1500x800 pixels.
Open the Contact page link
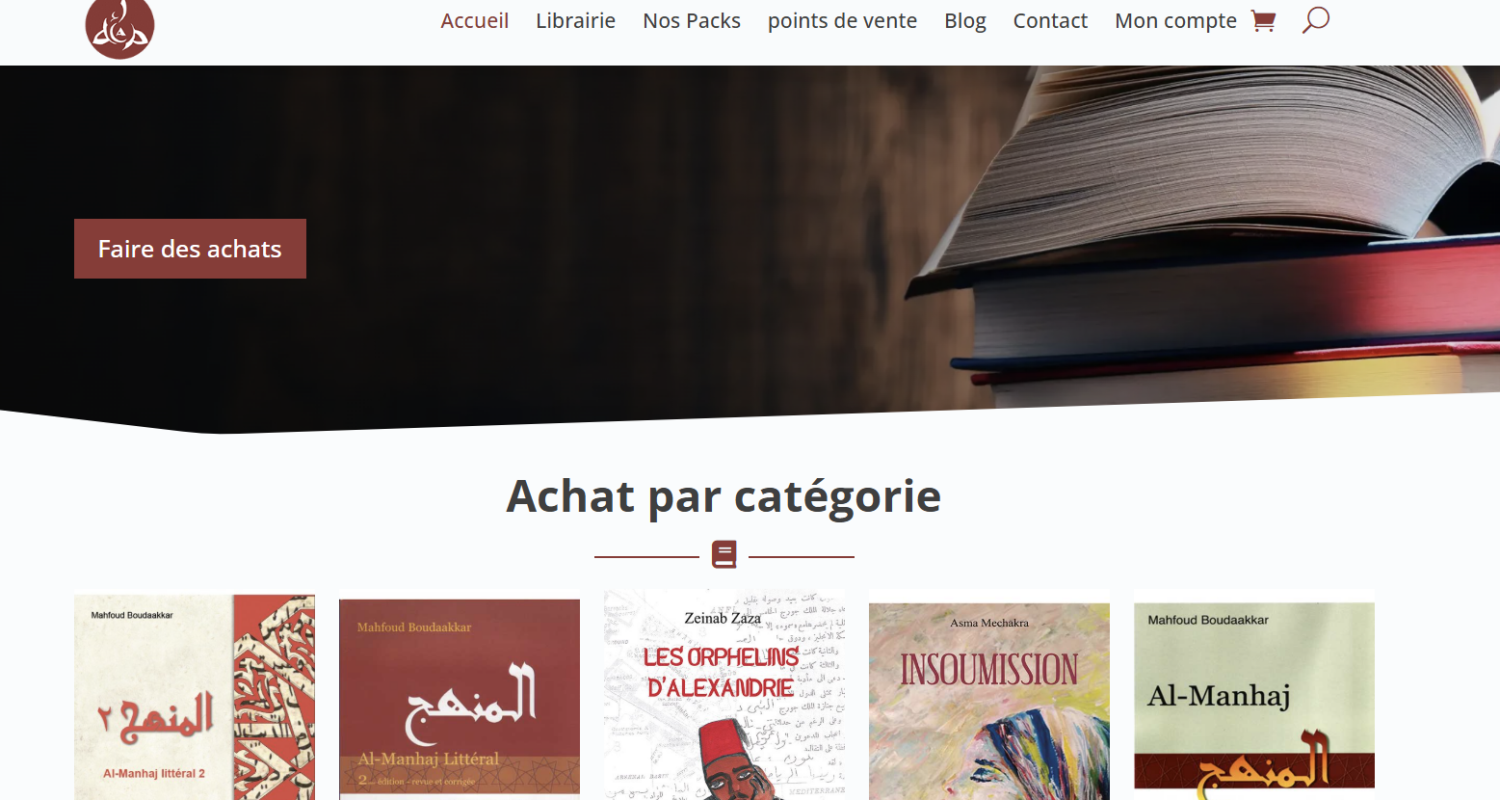pyautogui.click(x=1050, y=21)
